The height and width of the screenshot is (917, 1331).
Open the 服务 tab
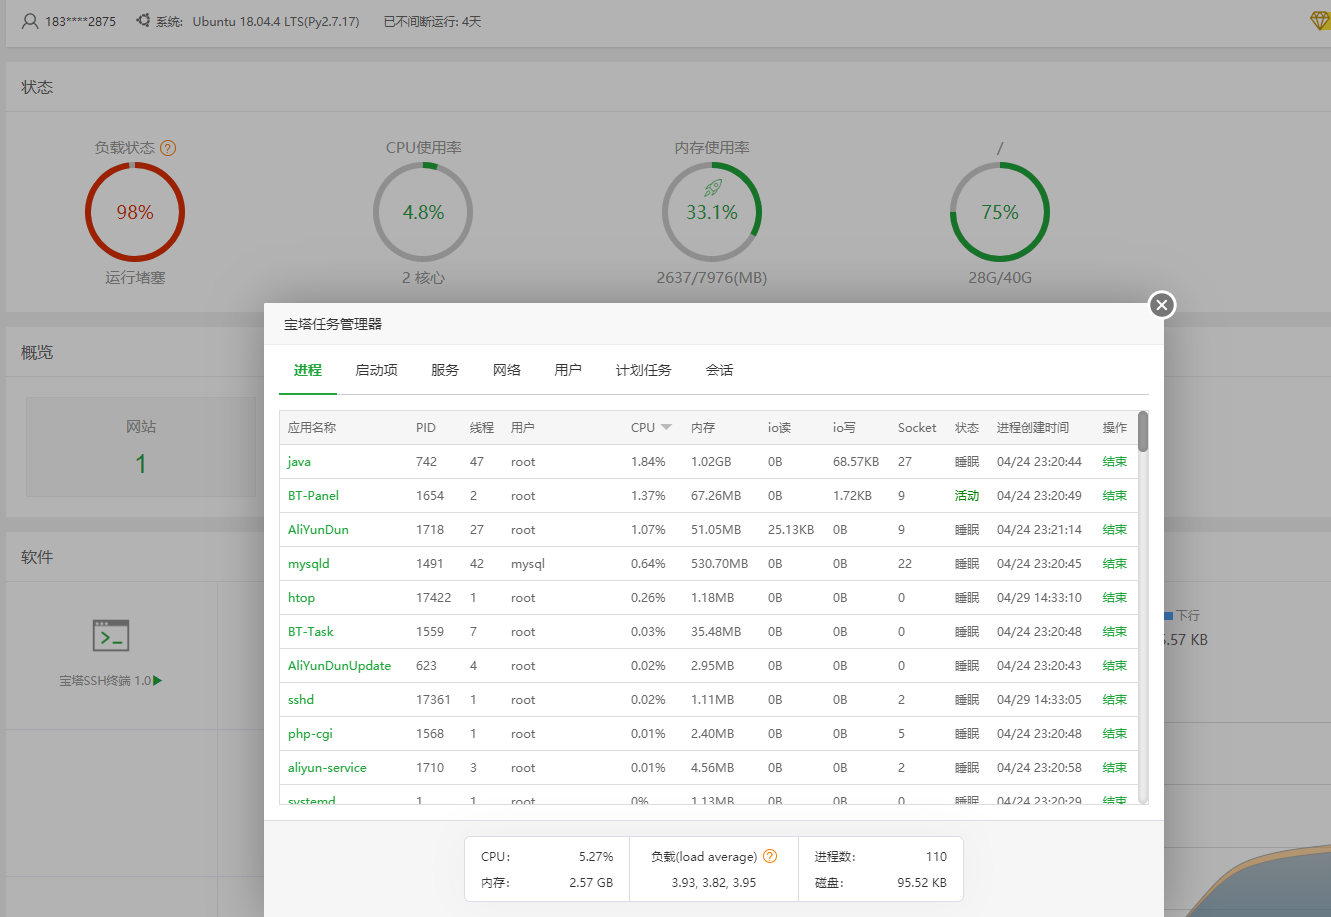click(445, 370)
